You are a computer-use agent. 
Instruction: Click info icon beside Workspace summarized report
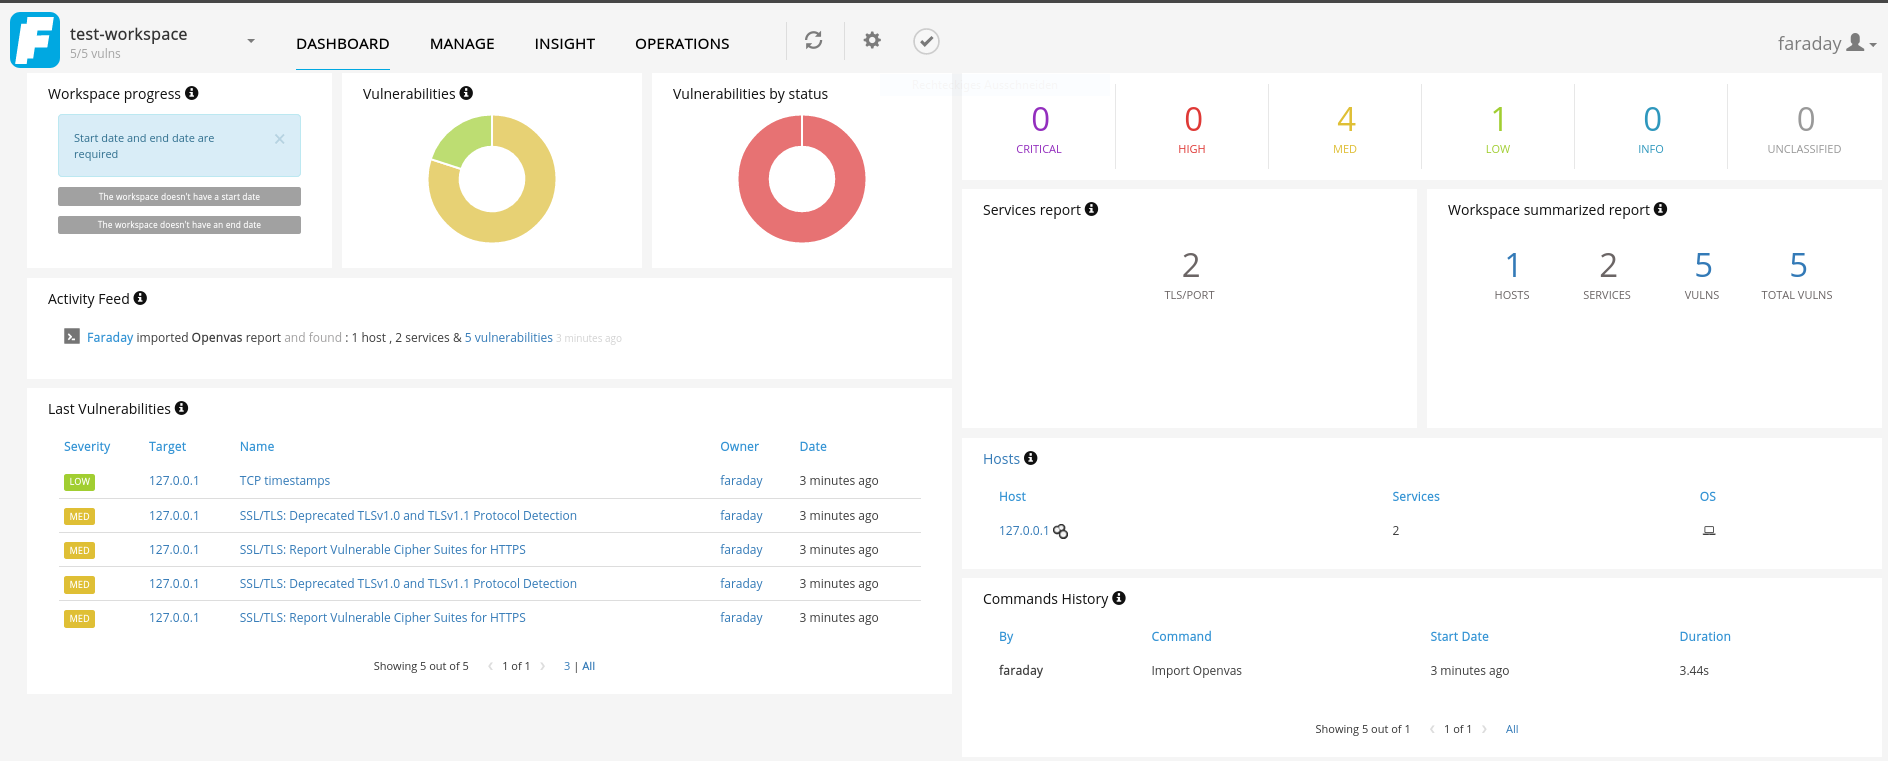point(1661,209)
